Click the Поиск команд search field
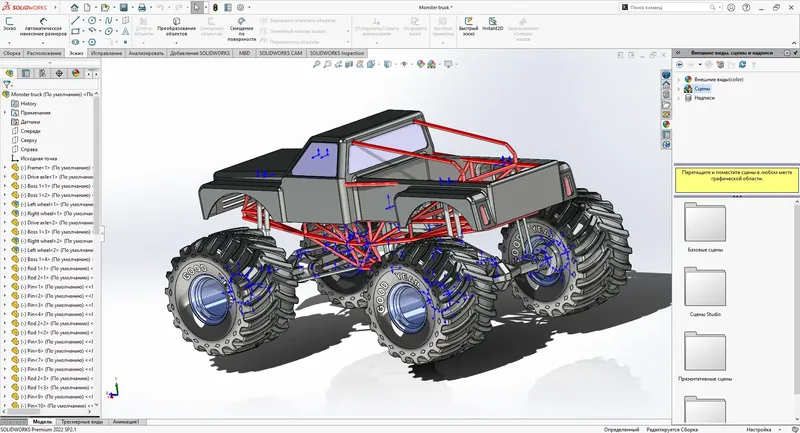Image resolution: width=800 pixels, height=433 pixels. [671, 7]
